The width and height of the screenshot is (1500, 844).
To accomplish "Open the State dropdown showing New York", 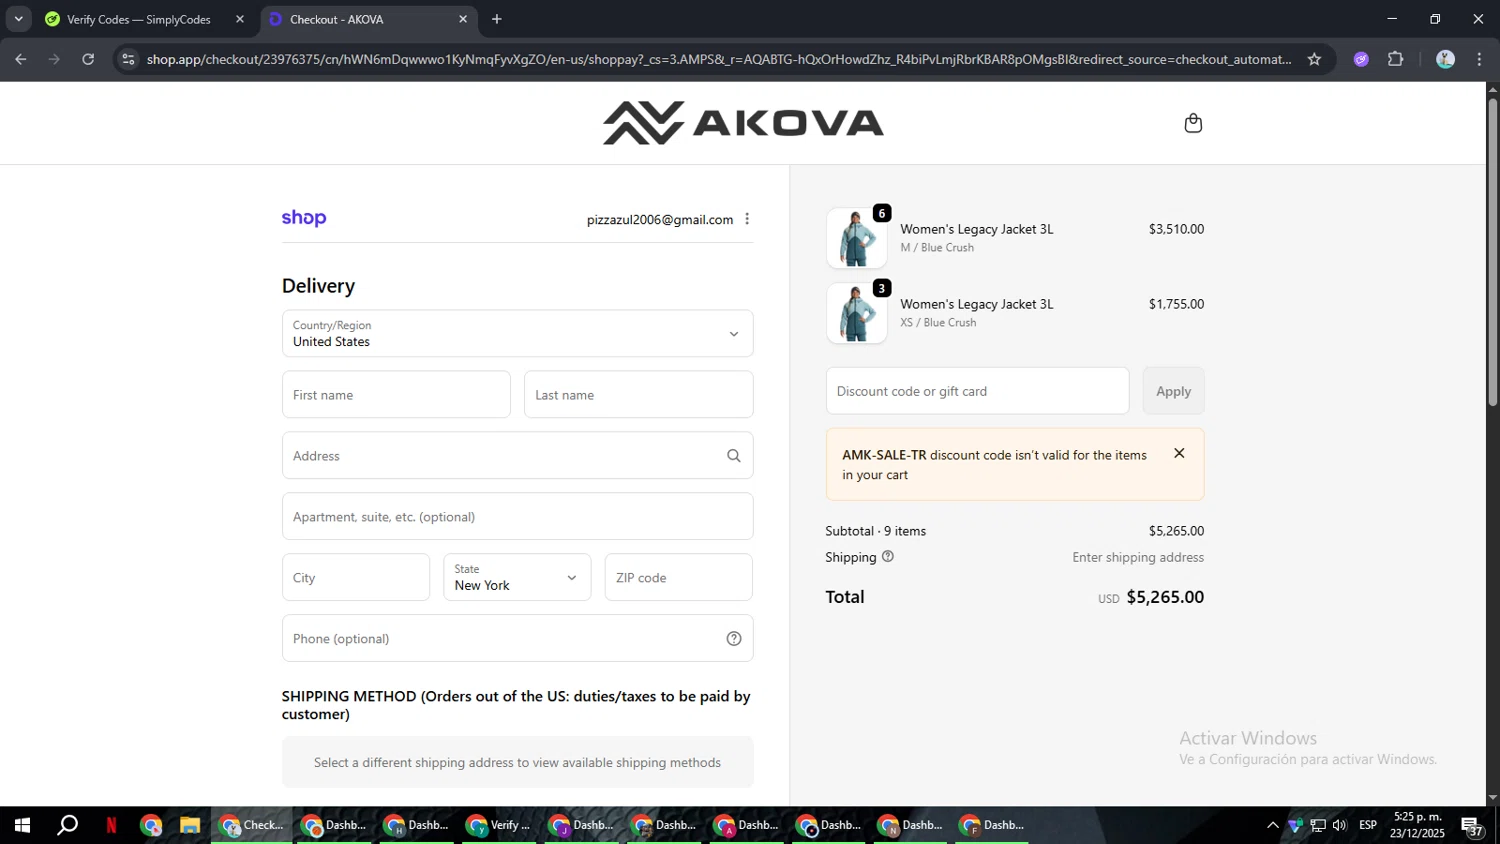I will click(x=517, y=577).
